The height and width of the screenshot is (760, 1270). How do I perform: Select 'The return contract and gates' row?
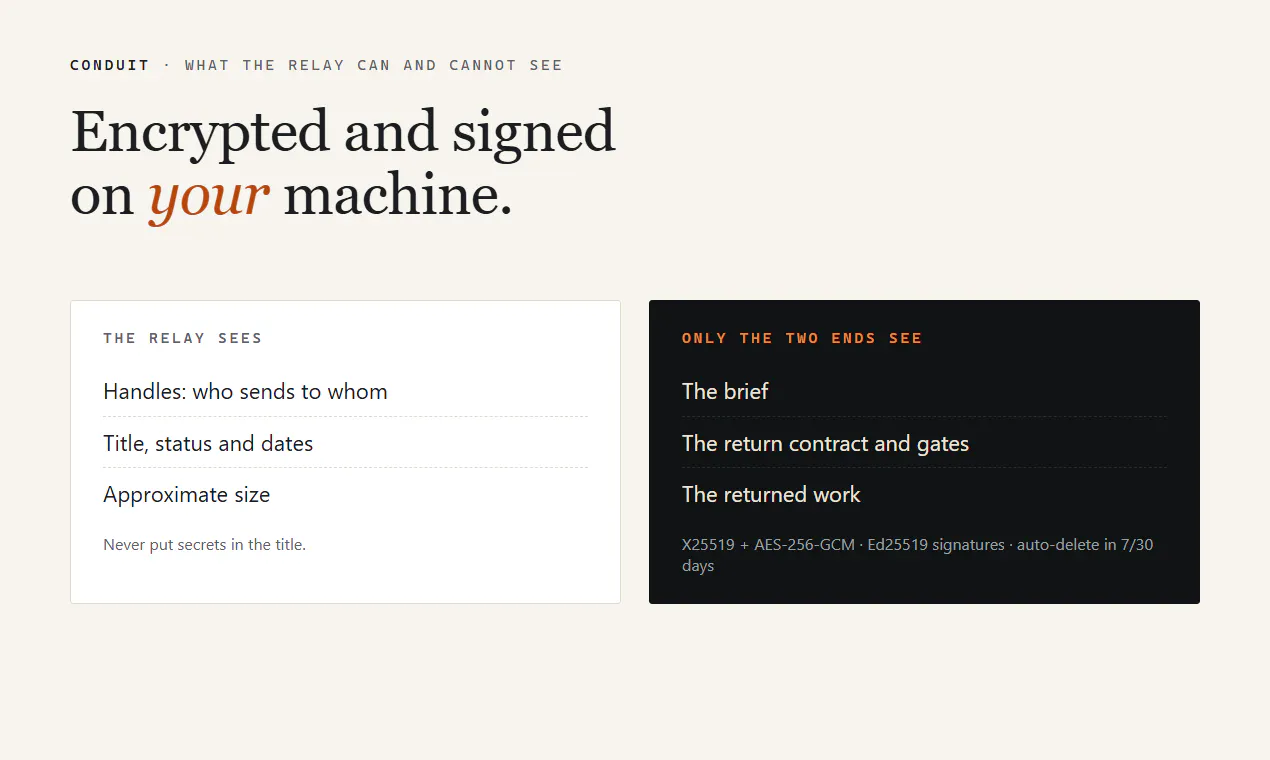point(924,443)
